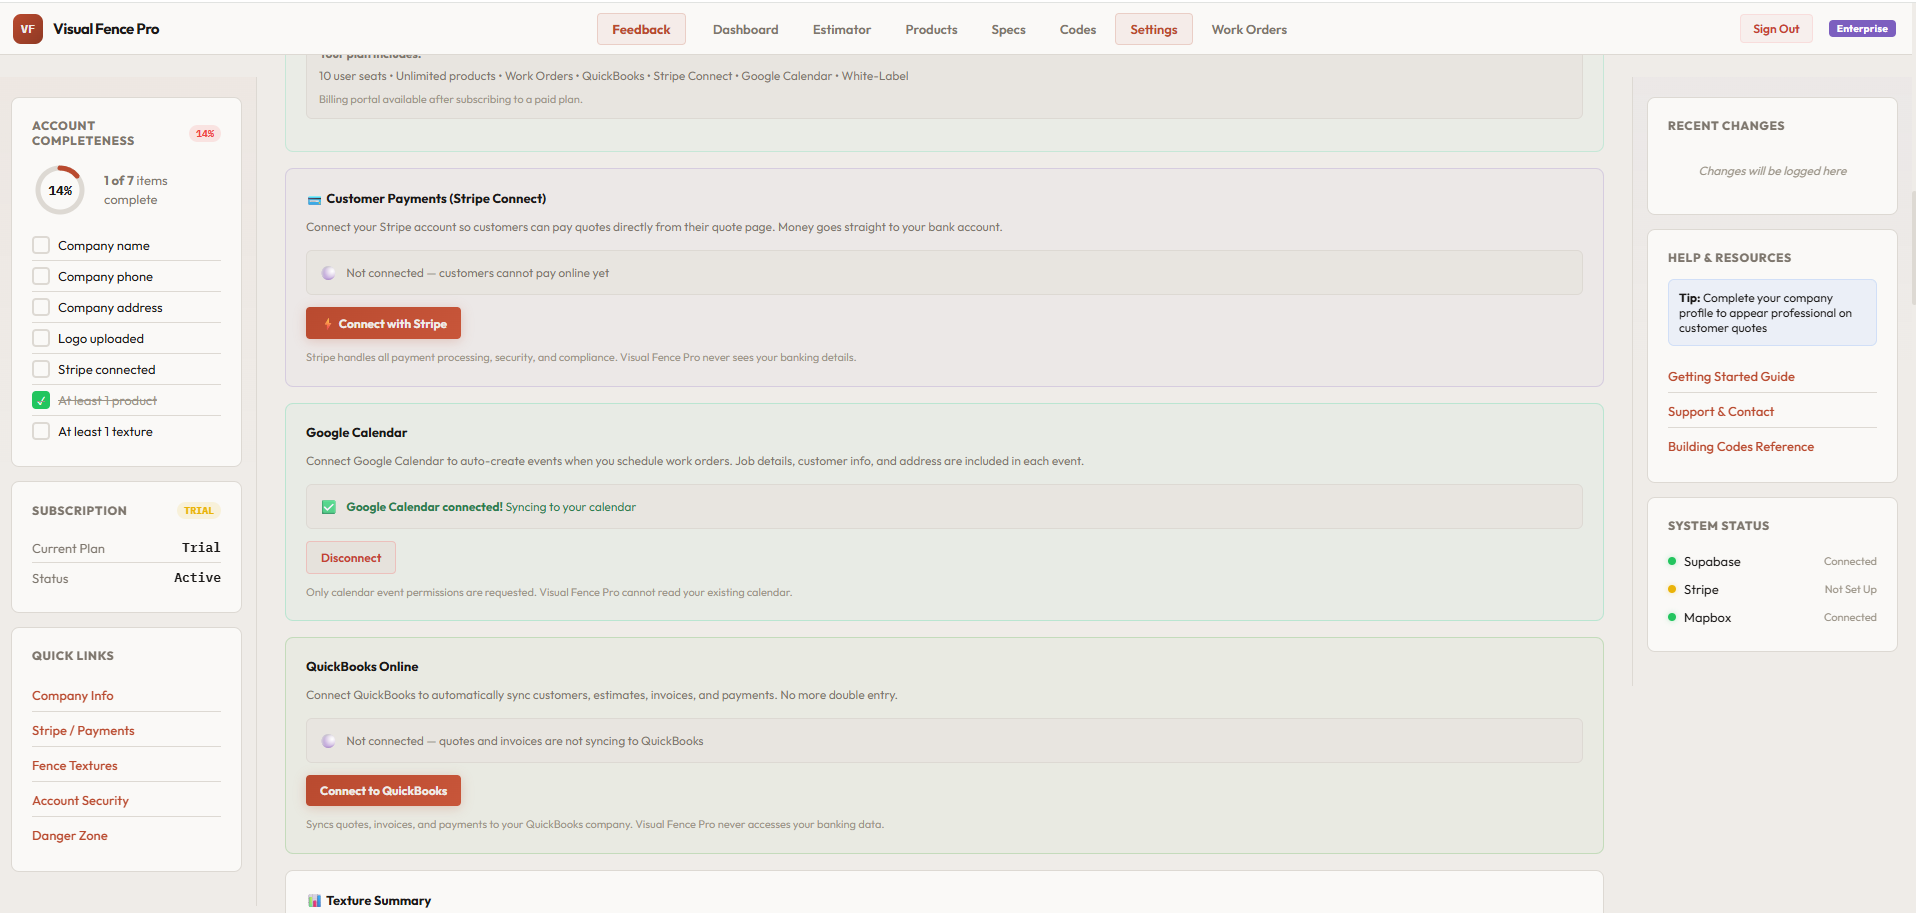The width and height of the screenshot is (1916, 913).
Task: Click the Texture Summary chart icon
Action: click(314, 901)
